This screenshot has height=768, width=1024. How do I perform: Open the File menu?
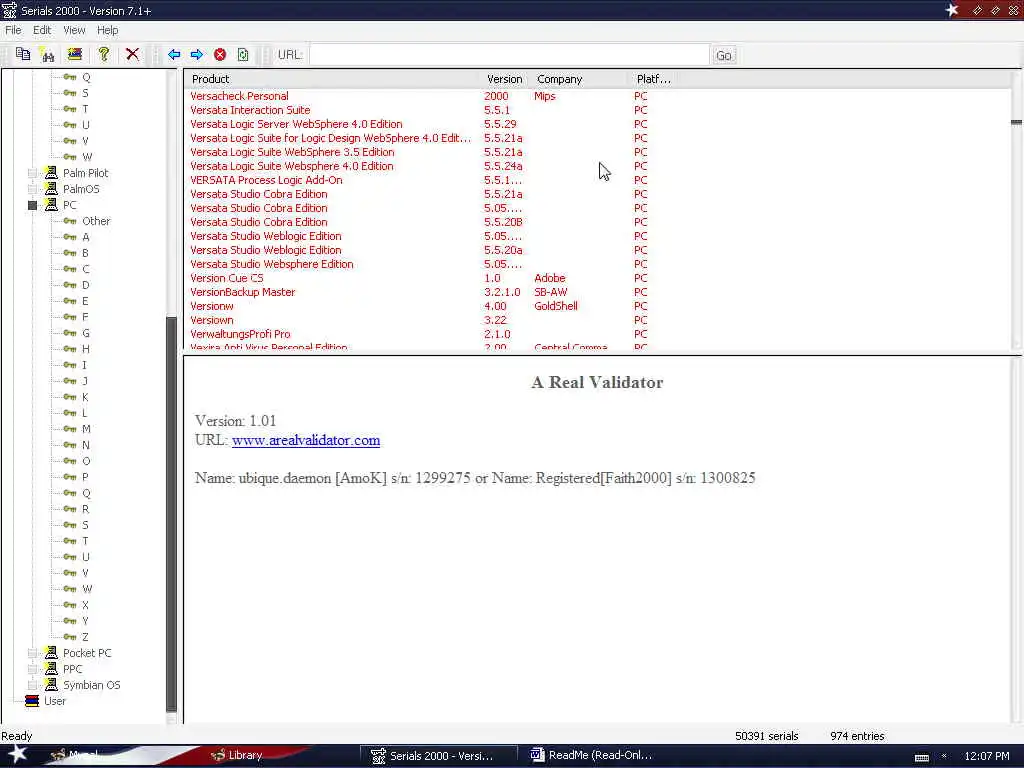tap(13, 30)
